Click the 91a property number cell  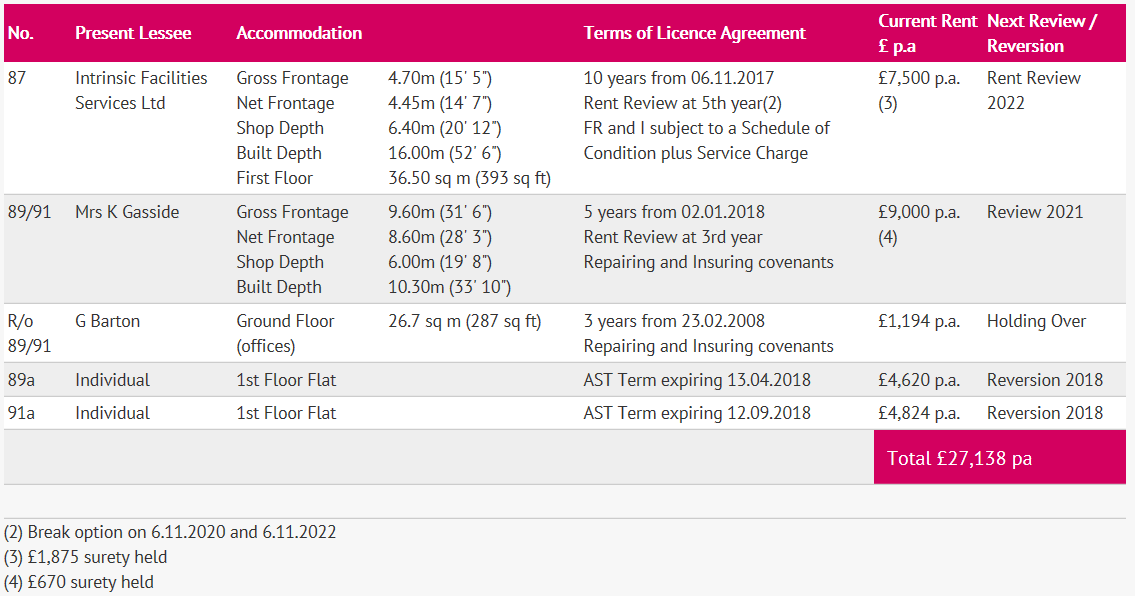(x=21, y=413)
